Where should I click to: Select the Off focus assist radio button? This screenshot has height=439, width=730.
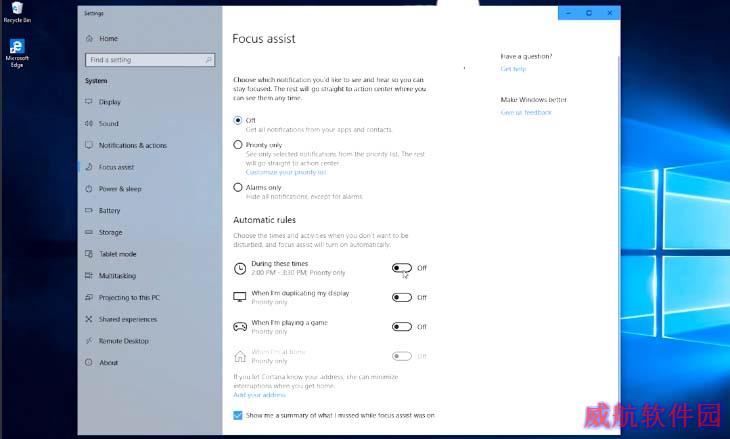click(x=238, y=120)
